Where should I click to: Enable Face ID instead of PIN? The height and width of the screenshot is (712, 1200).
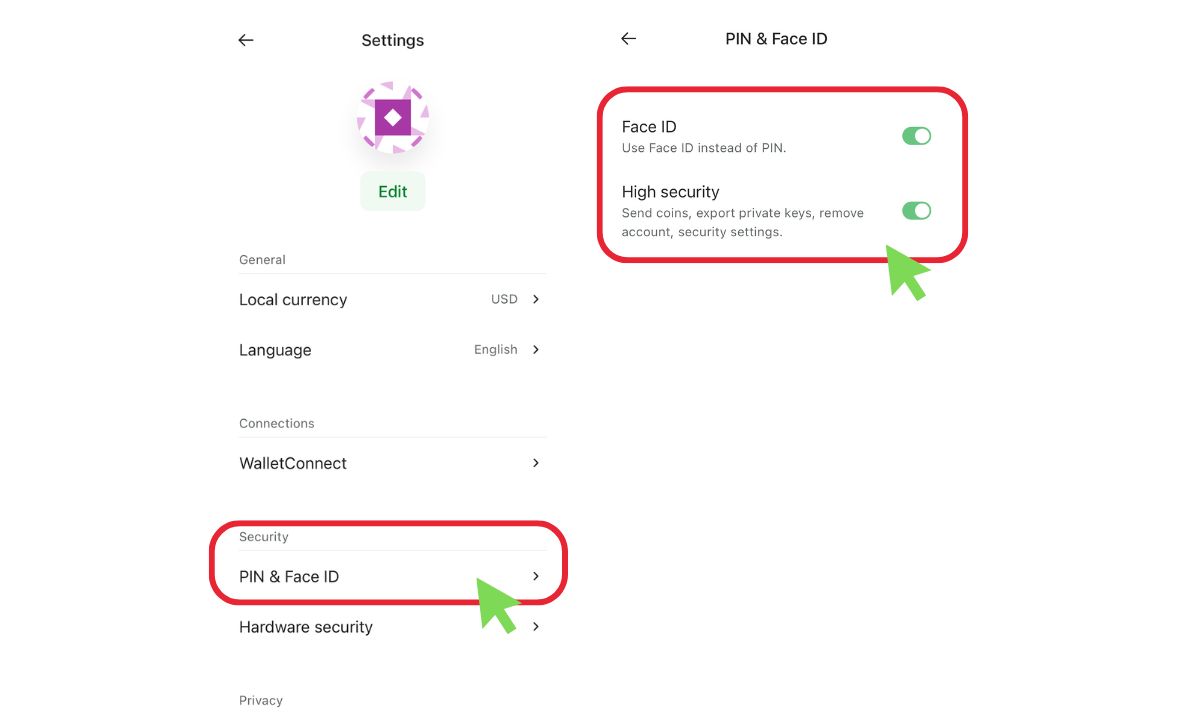[x=916, y=135]
